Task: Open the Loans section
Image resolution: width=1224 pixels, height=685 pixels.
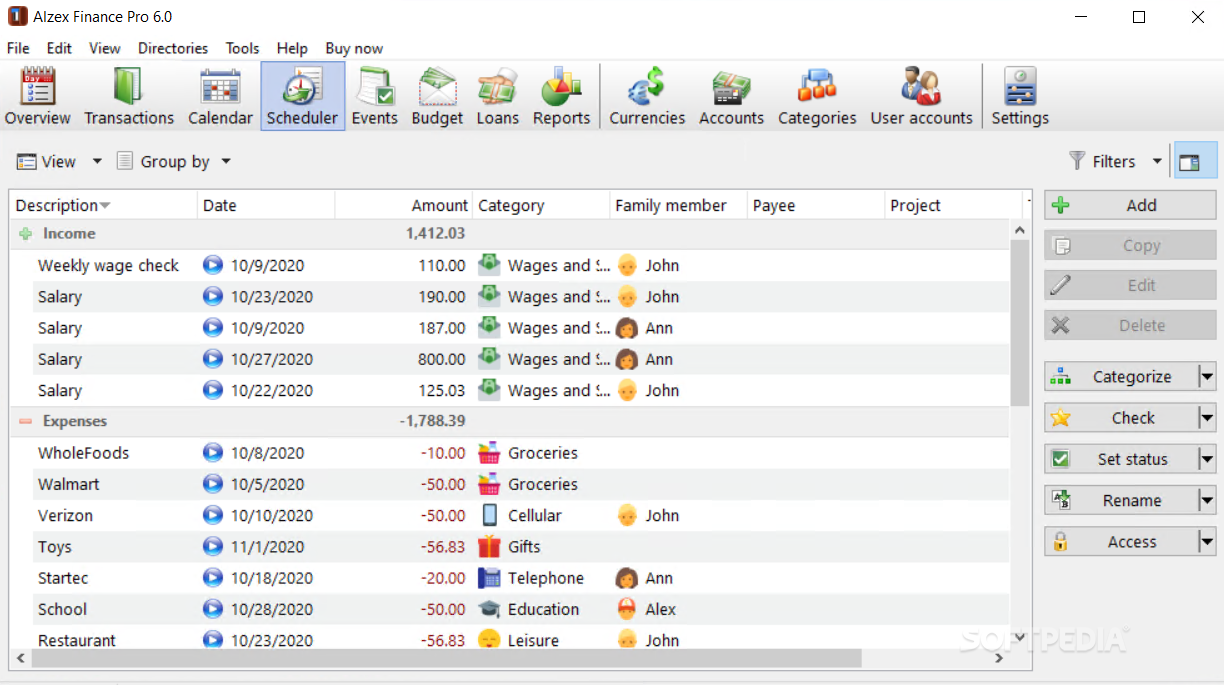Action: [x=497, y=96]
